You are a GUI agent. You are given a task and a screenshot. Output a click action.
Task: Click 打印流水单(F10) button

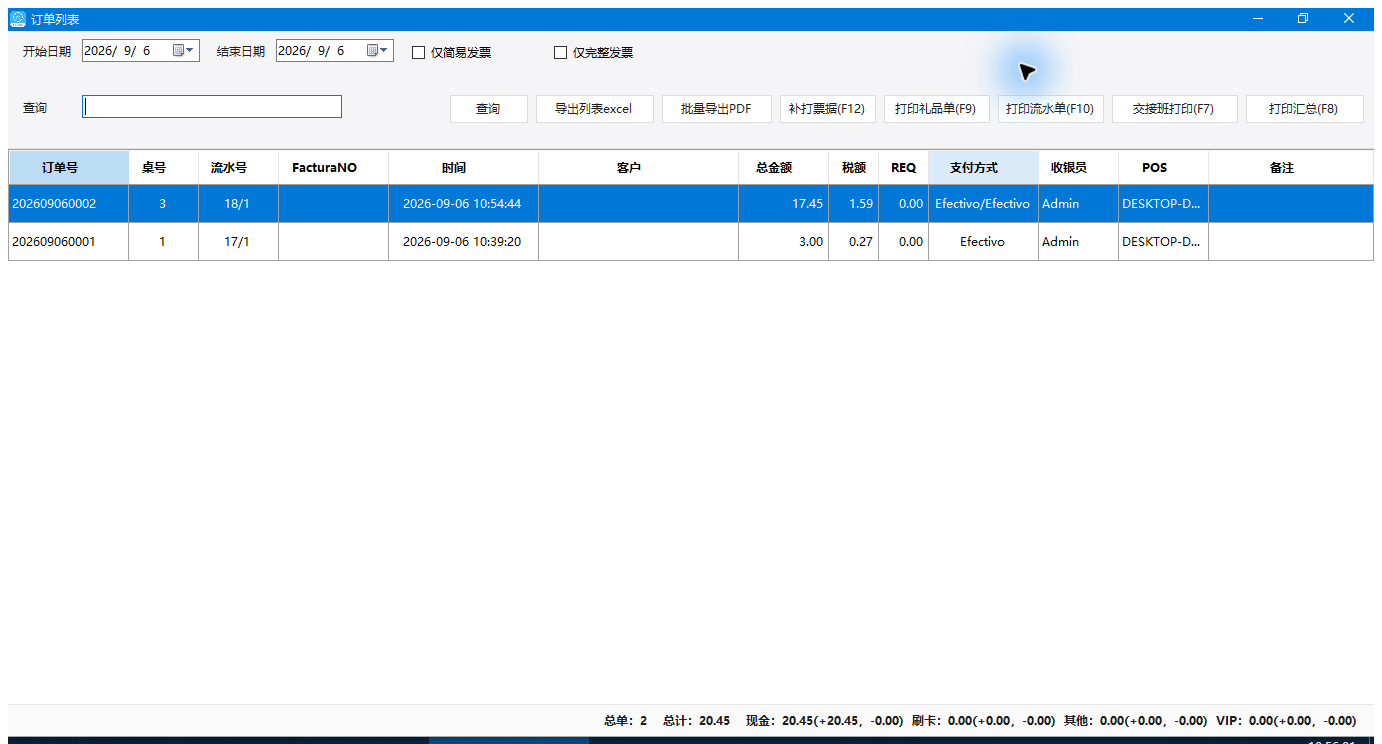pos(1050,109)
